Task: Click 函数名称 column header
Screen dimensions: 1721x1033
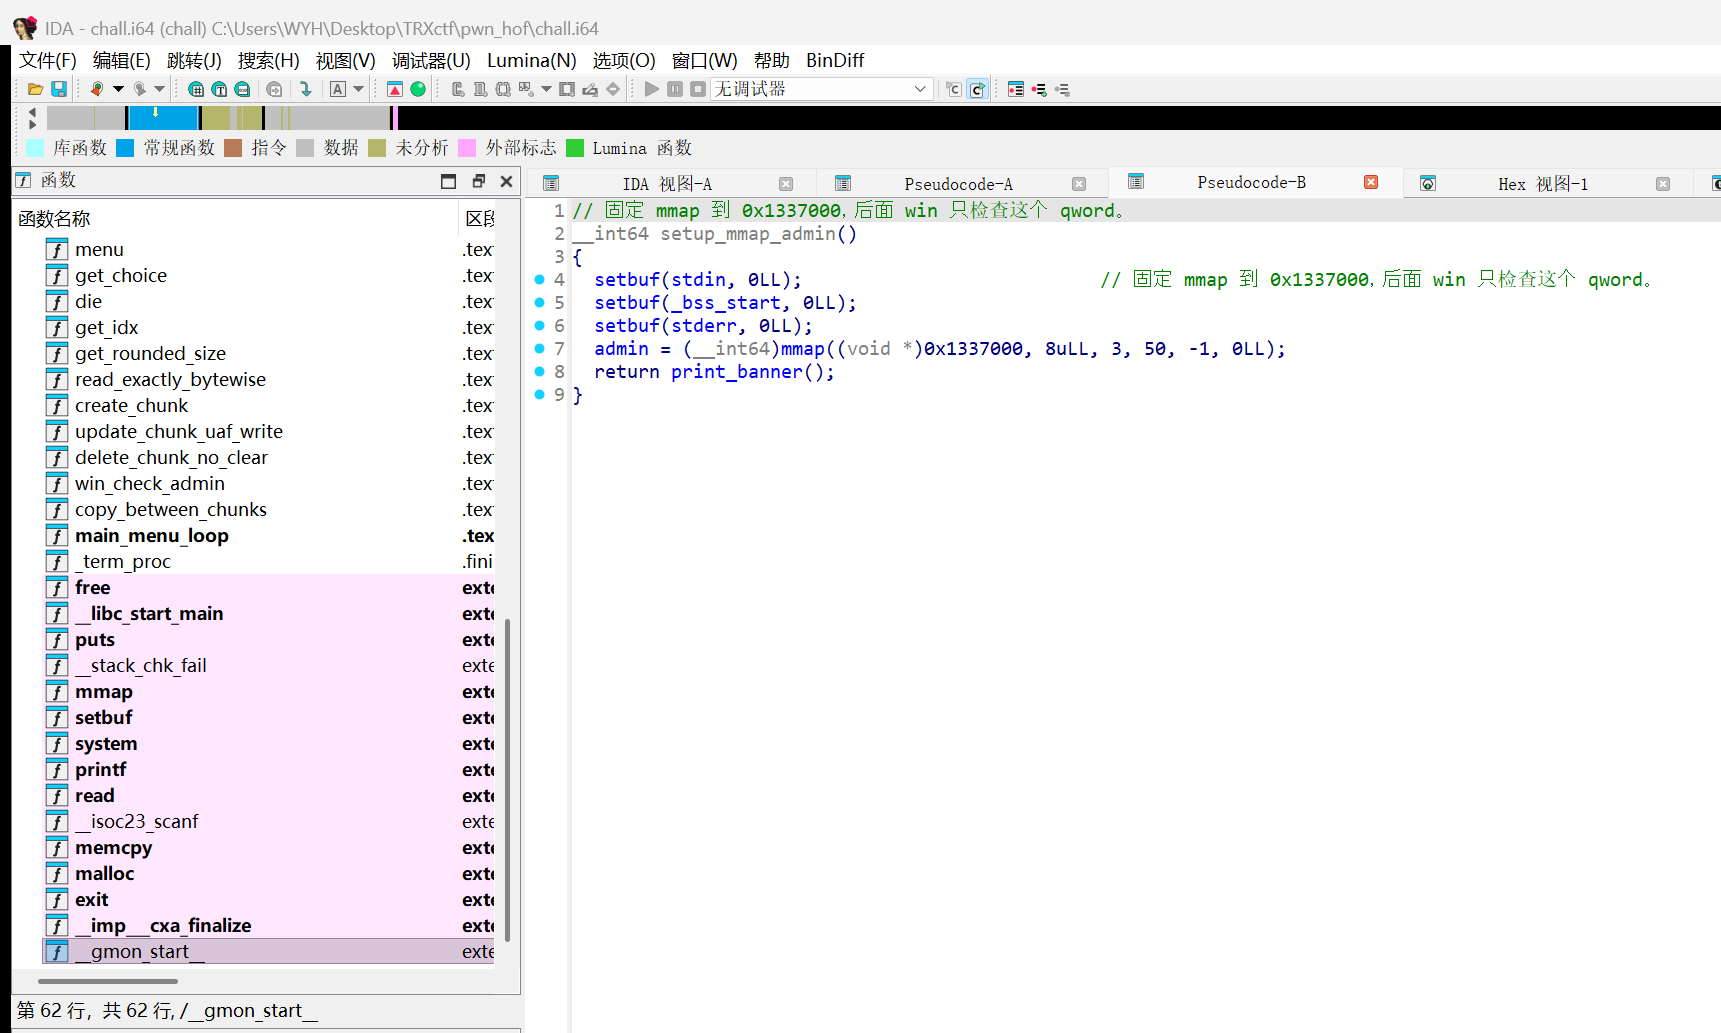Action: point(236,218)
